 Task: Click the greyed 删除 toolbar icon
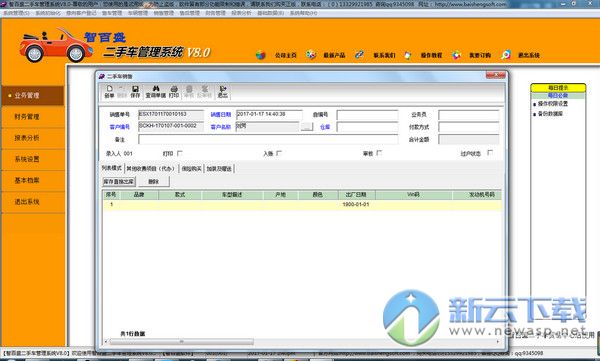click(x=122, y=91)
